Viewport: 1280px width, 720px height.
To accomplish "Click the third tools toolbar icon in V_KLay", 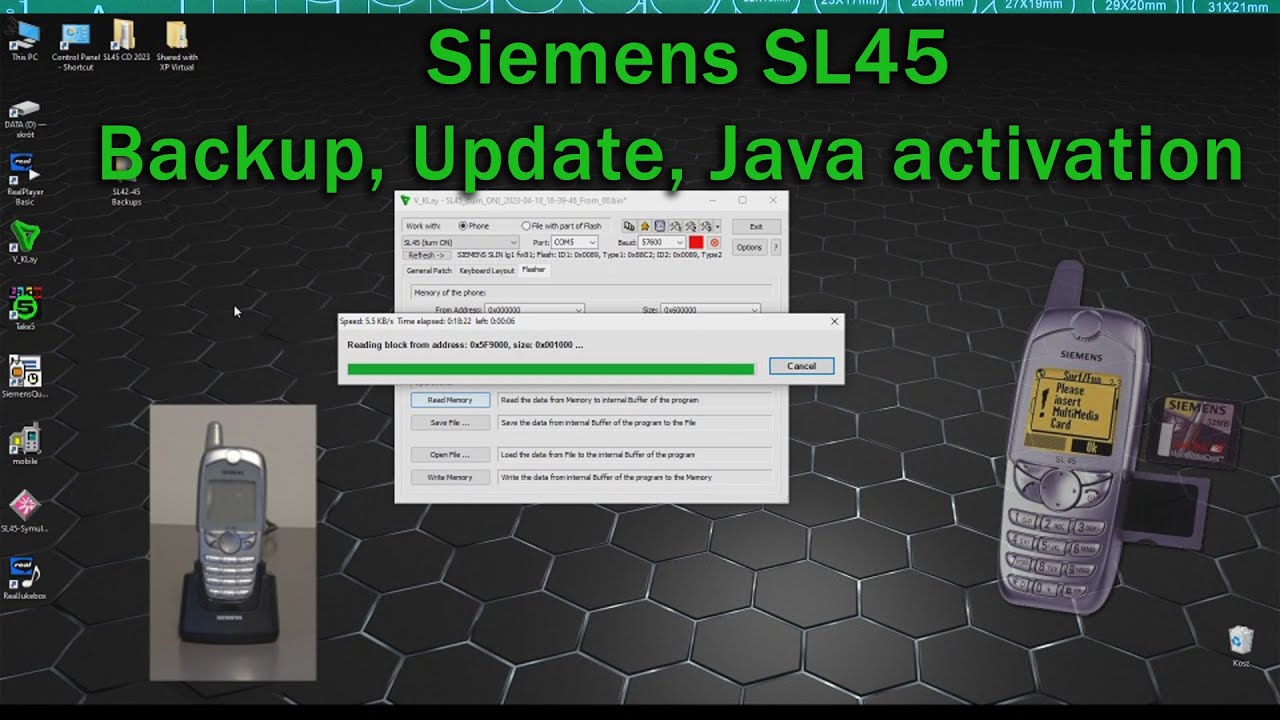I will point(706,226).
